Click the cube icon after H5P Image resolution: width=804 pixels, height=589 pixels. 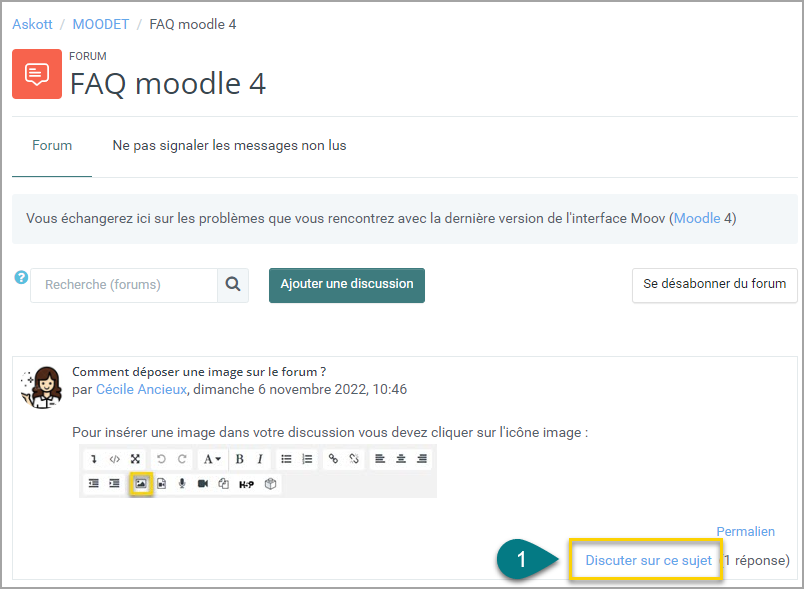[x=271, y=483]
